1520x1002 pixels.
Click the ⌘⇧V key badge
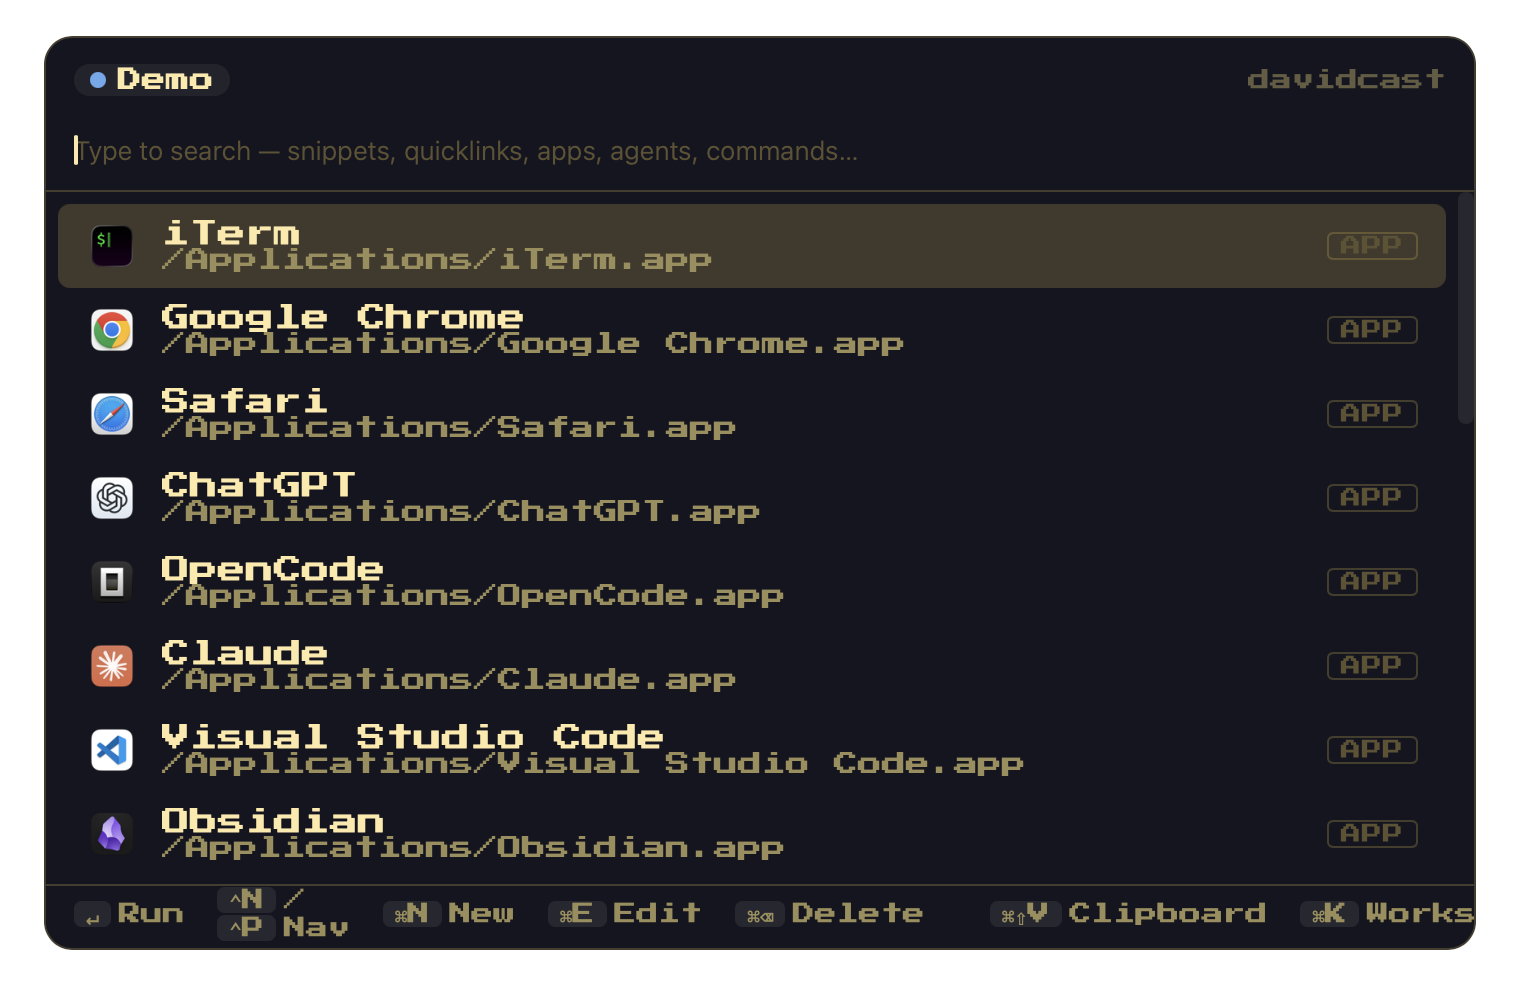[1025, 914]
